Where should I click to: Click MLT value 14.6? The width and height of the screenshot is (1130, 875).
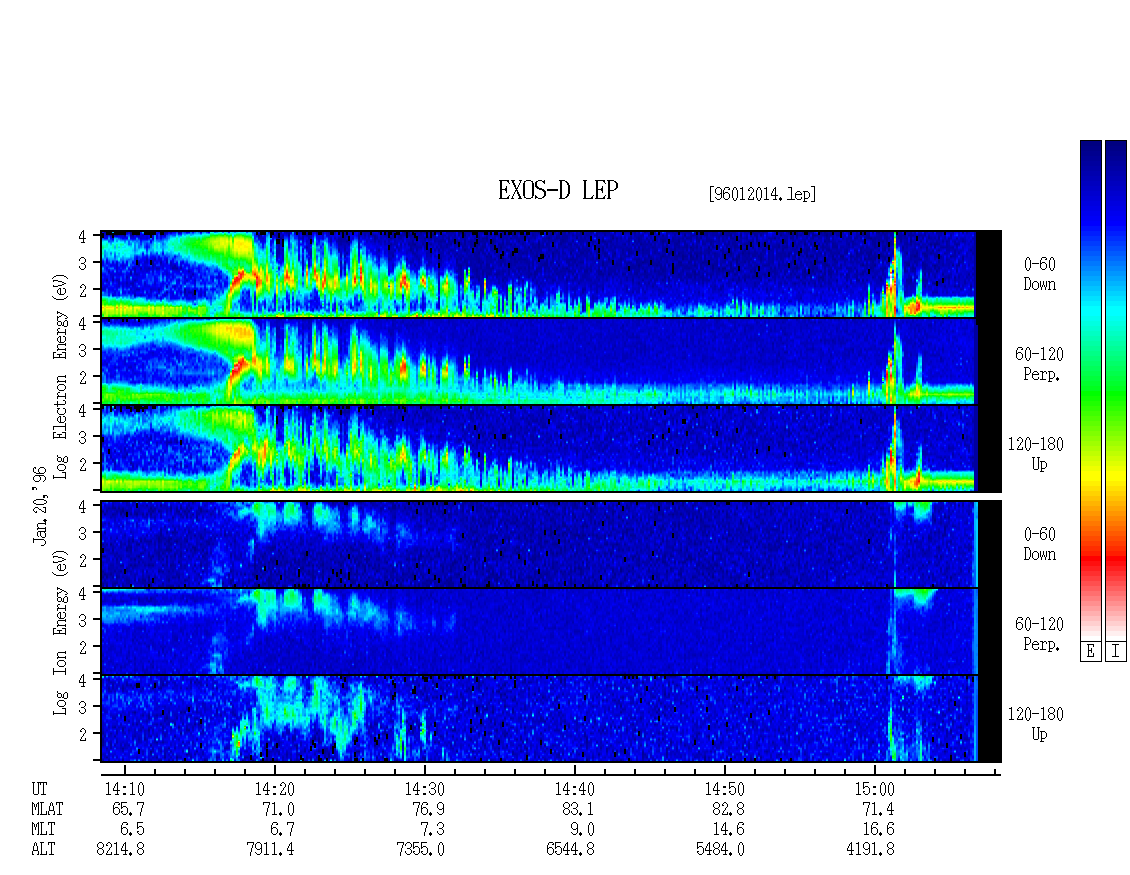tap(728, 830)
